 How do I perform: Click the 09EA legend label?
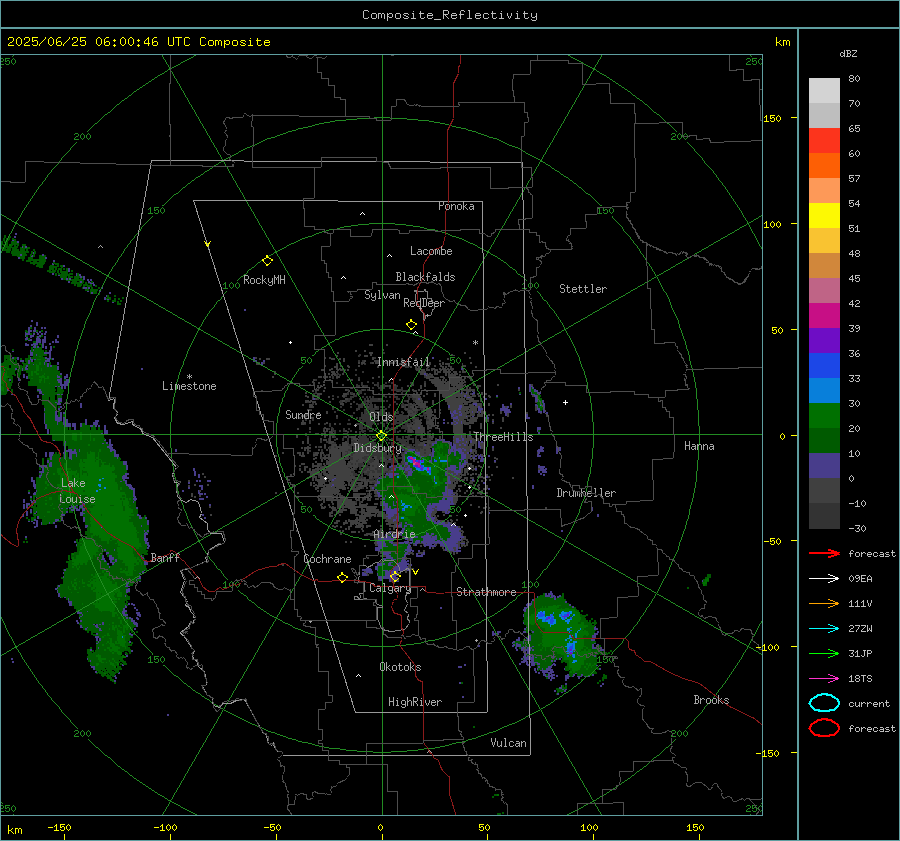click(860, 579)
